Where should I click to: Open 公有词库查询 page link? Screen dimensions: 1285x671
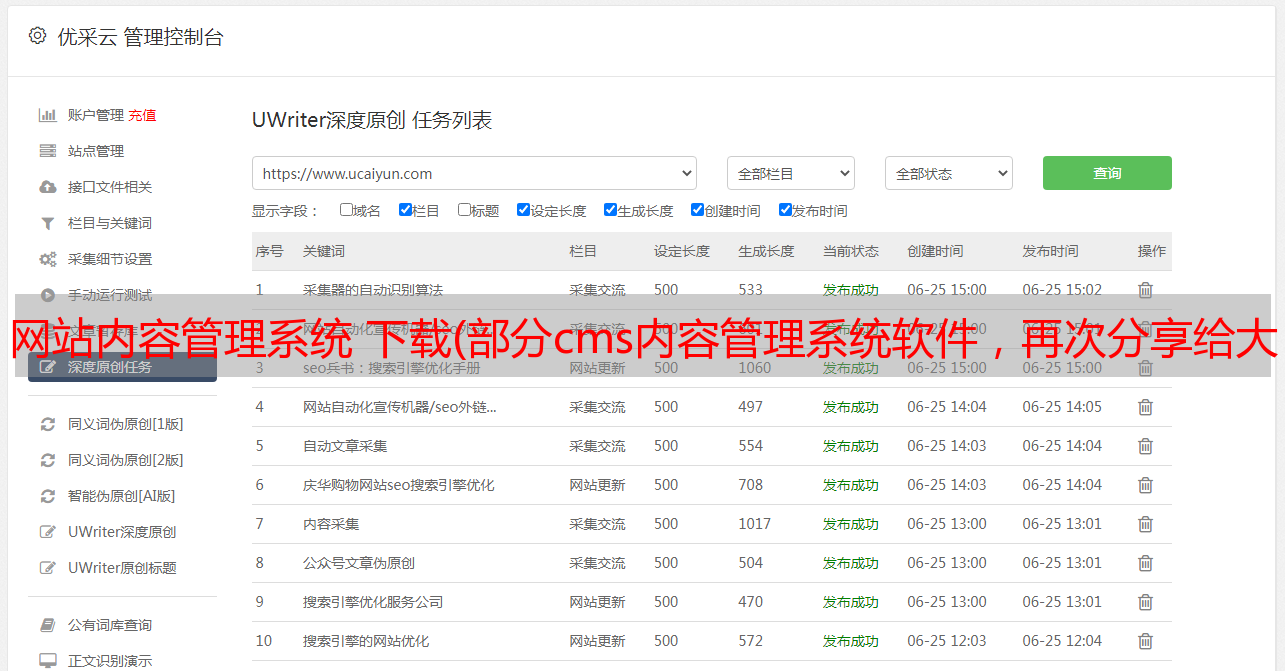pos(110,625)
